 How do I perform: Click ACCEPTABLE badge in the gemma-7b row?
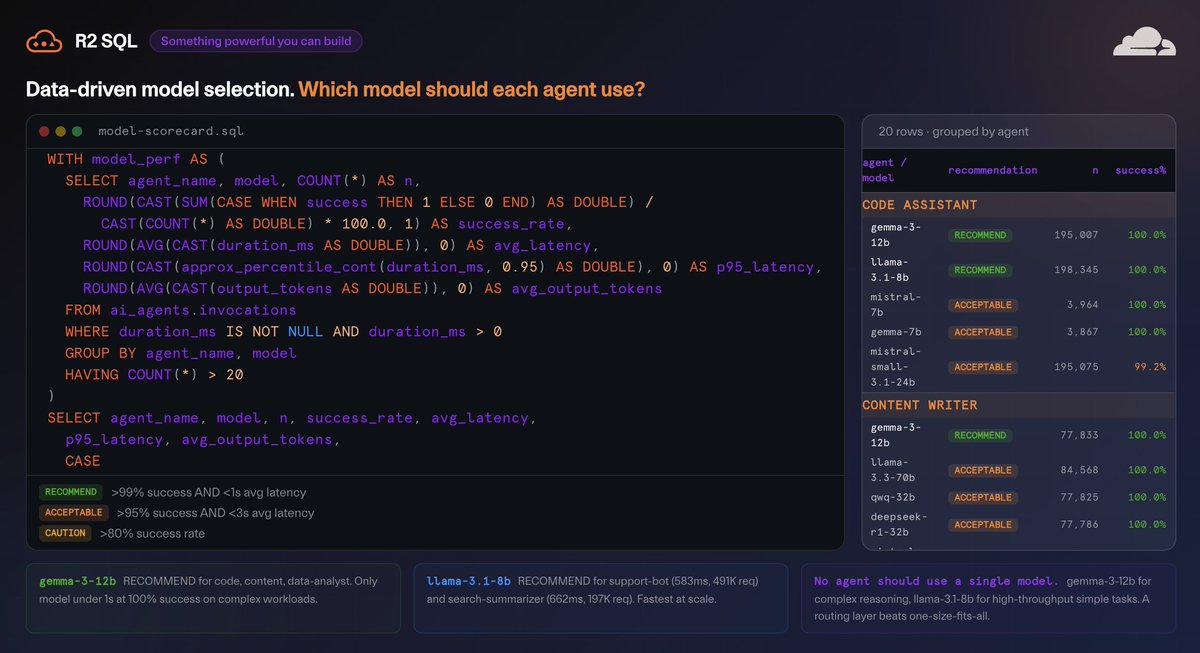(983, 332)
